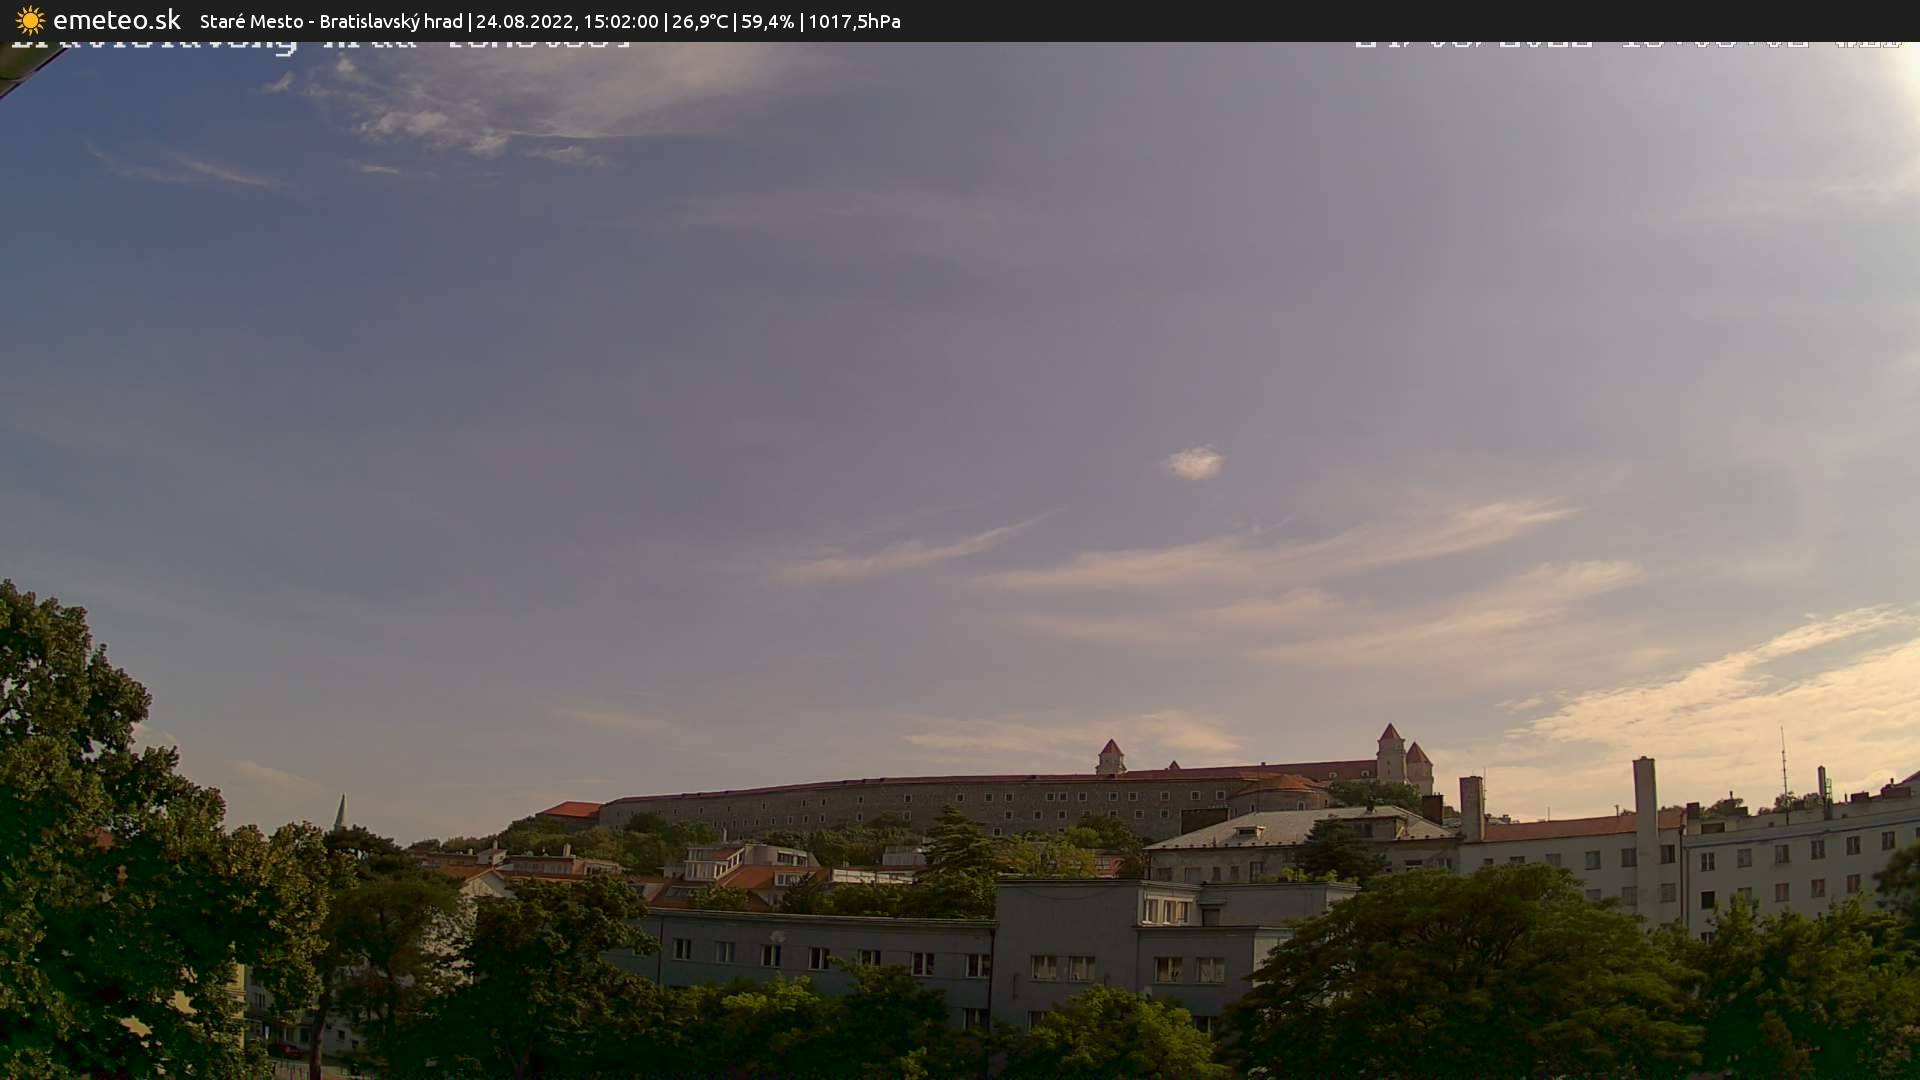
Task: Click the 26,9°C temperature reading
Action: point(700,21)
